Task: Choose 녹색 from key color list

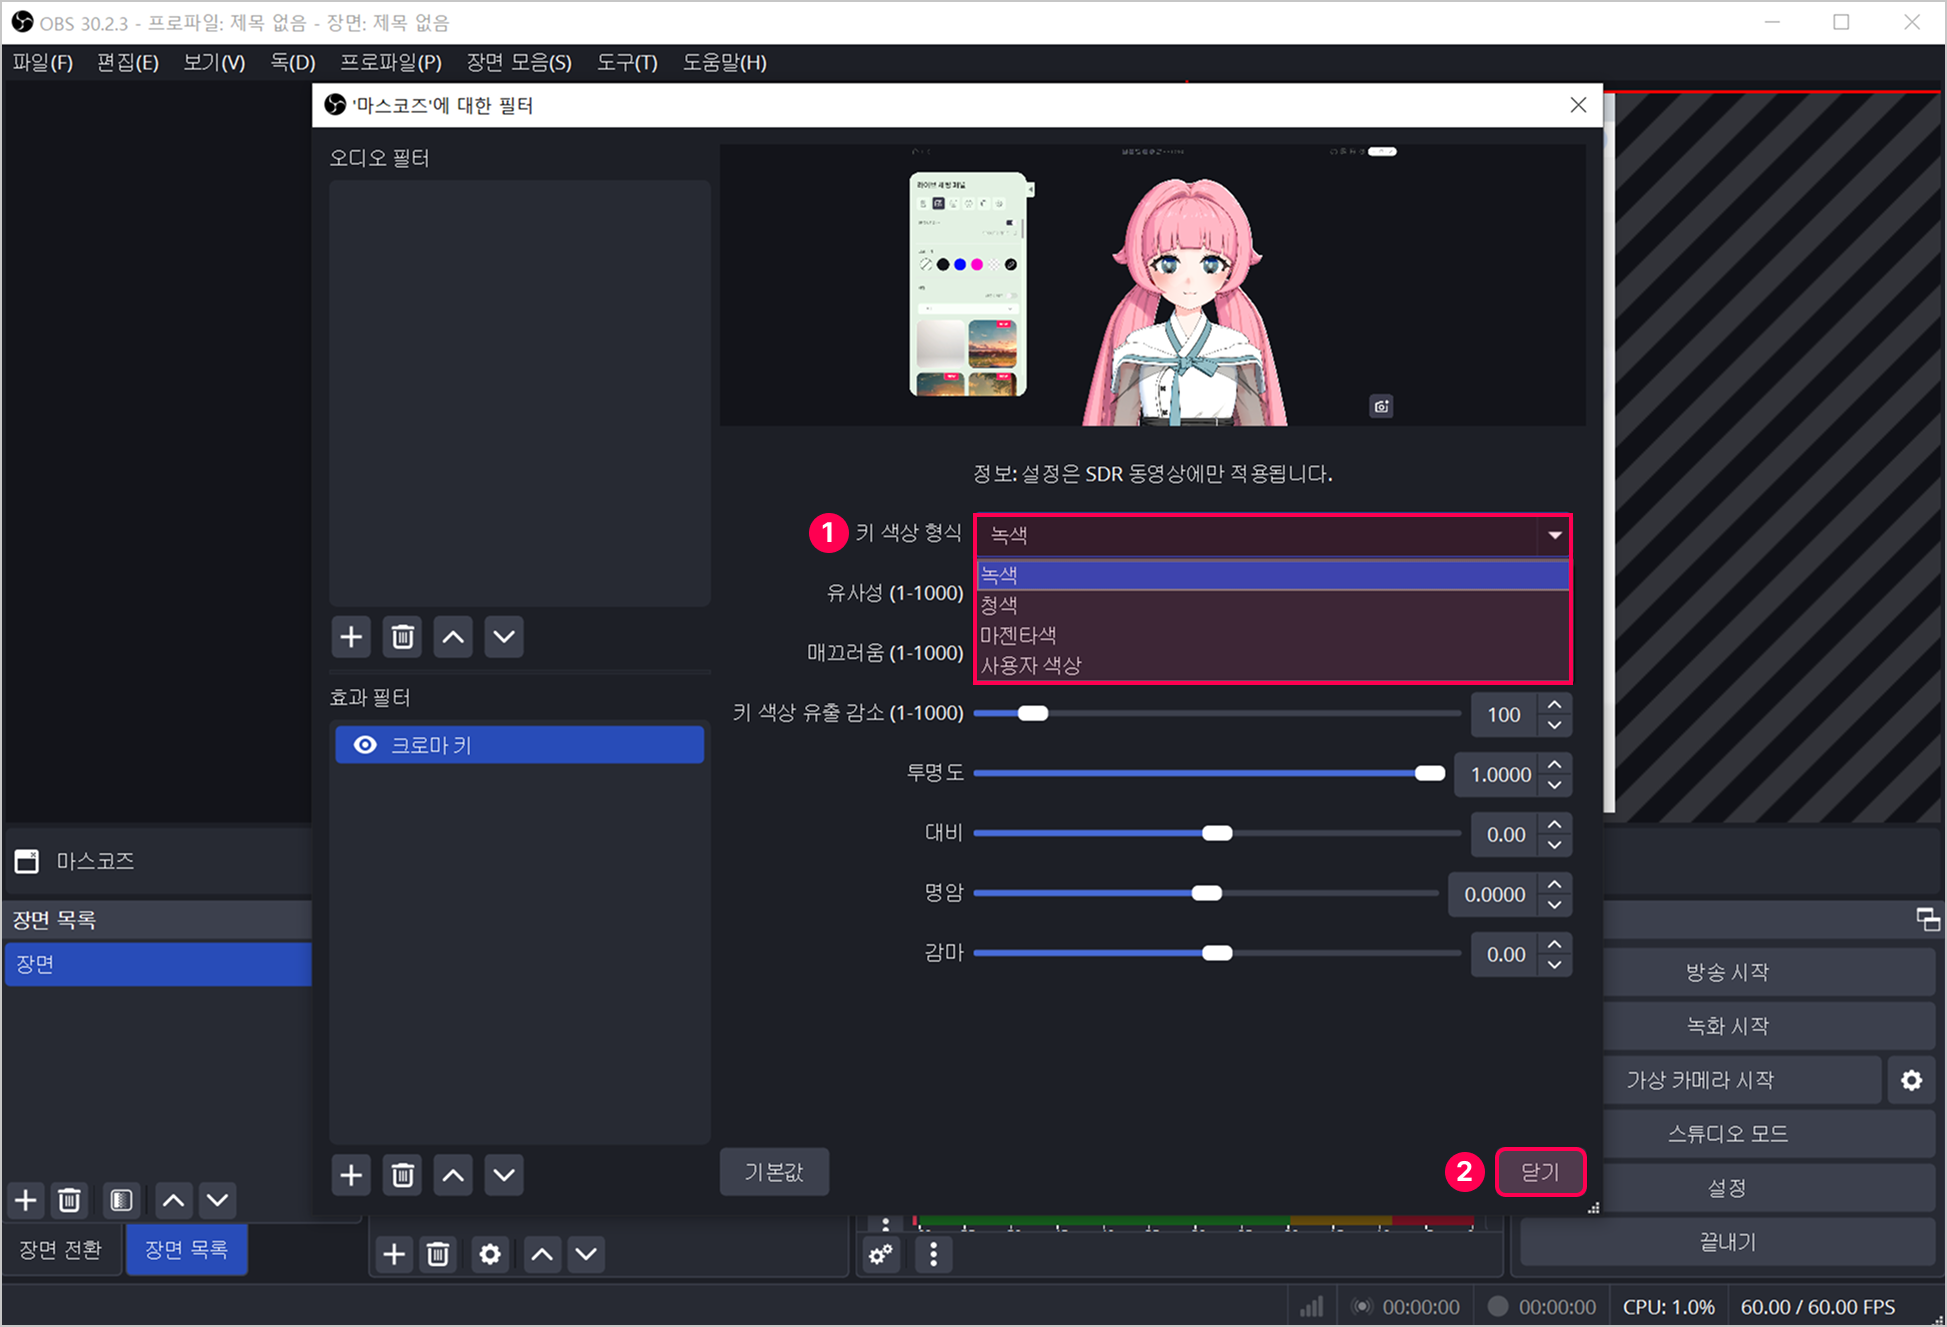Action: (x=1272, y=575)
